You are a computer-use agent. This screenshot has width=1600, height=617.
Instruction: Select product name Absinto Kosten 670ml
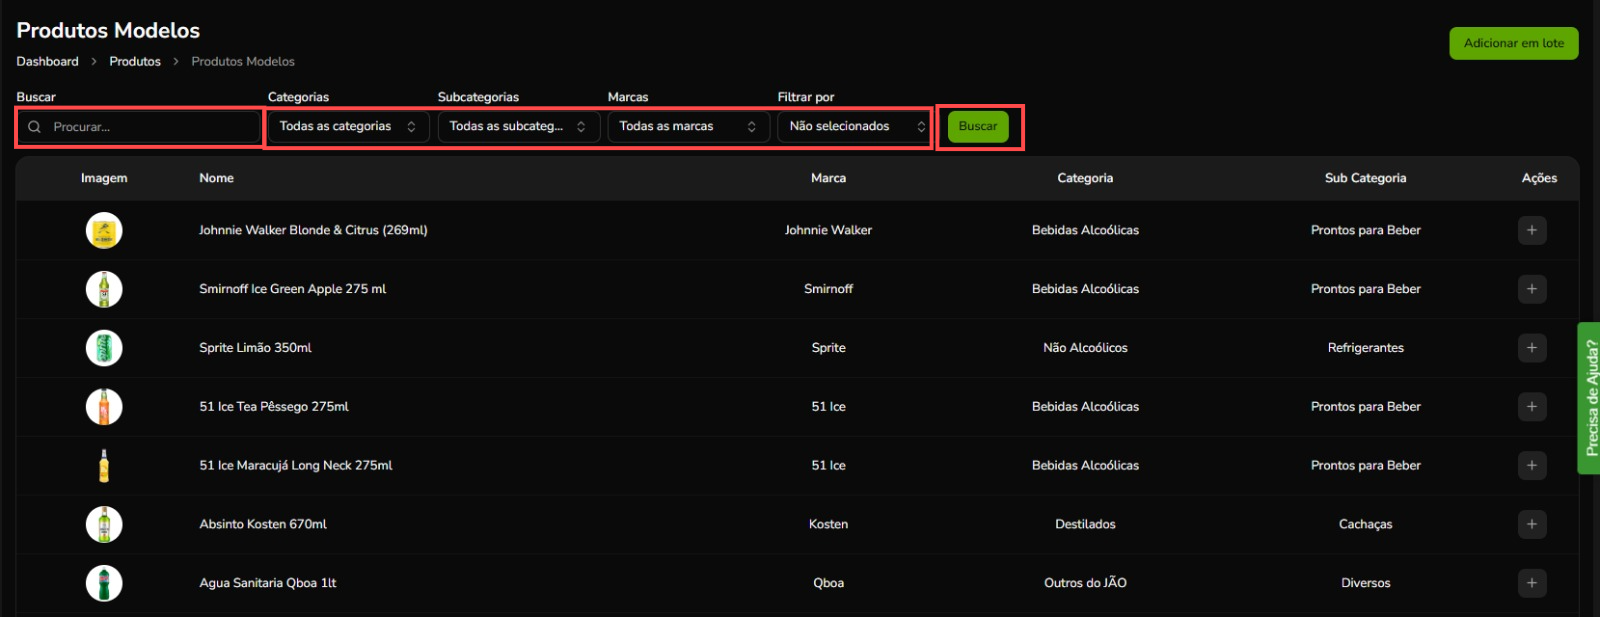(x=263, y=524)
